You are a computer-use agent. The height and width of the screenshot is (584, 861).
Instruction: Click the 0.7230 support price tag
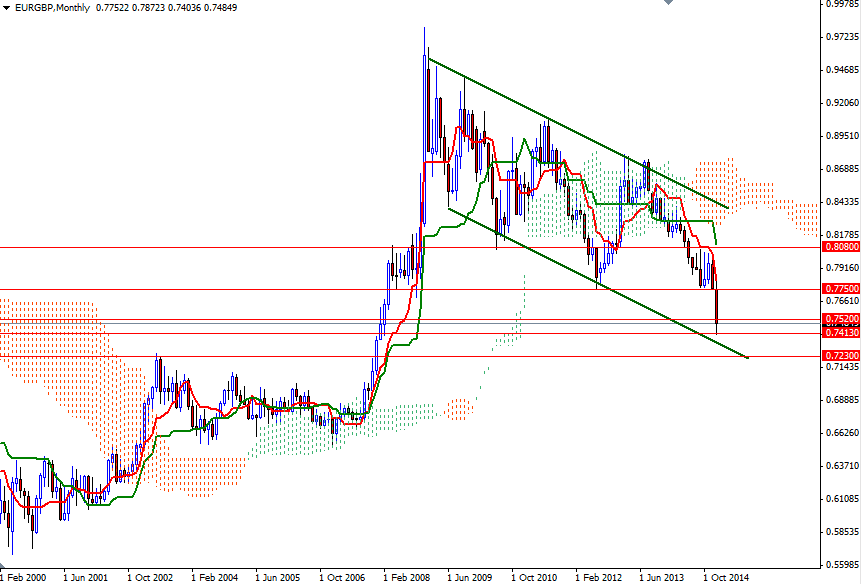[x=838, y=354]
